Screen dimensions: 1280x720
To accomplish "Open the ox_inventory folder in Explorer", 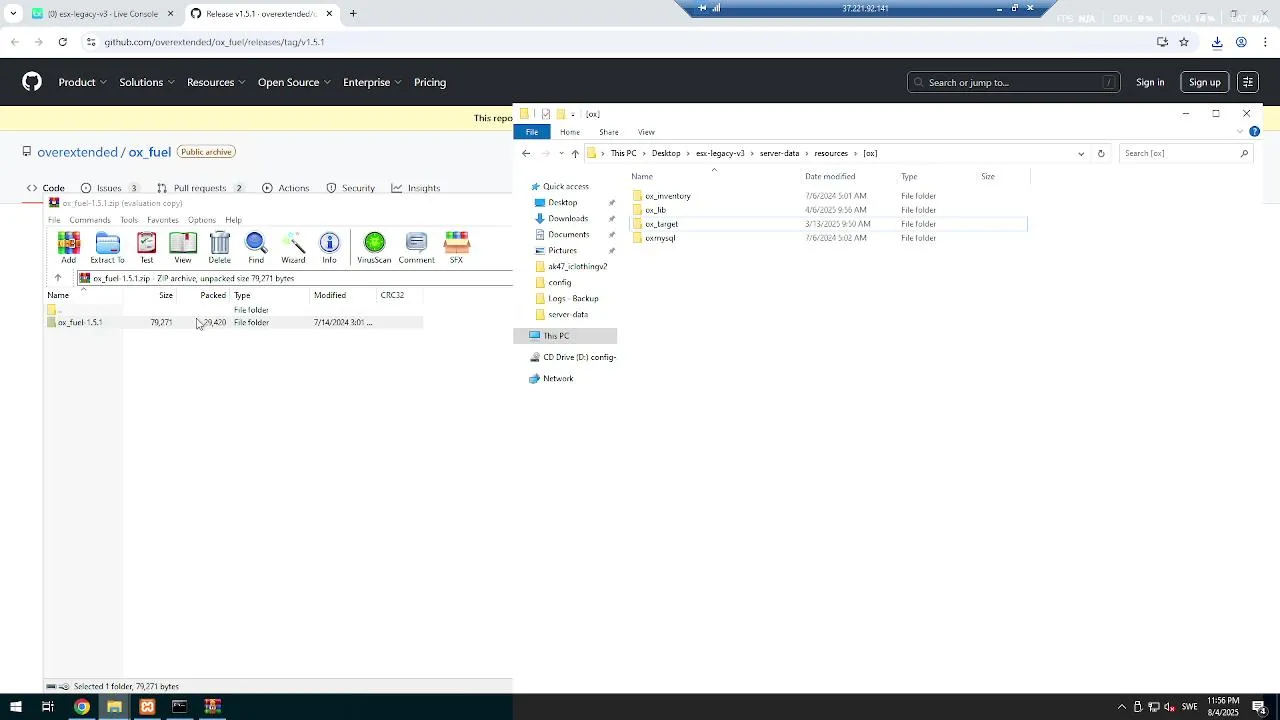I will 667,196.
